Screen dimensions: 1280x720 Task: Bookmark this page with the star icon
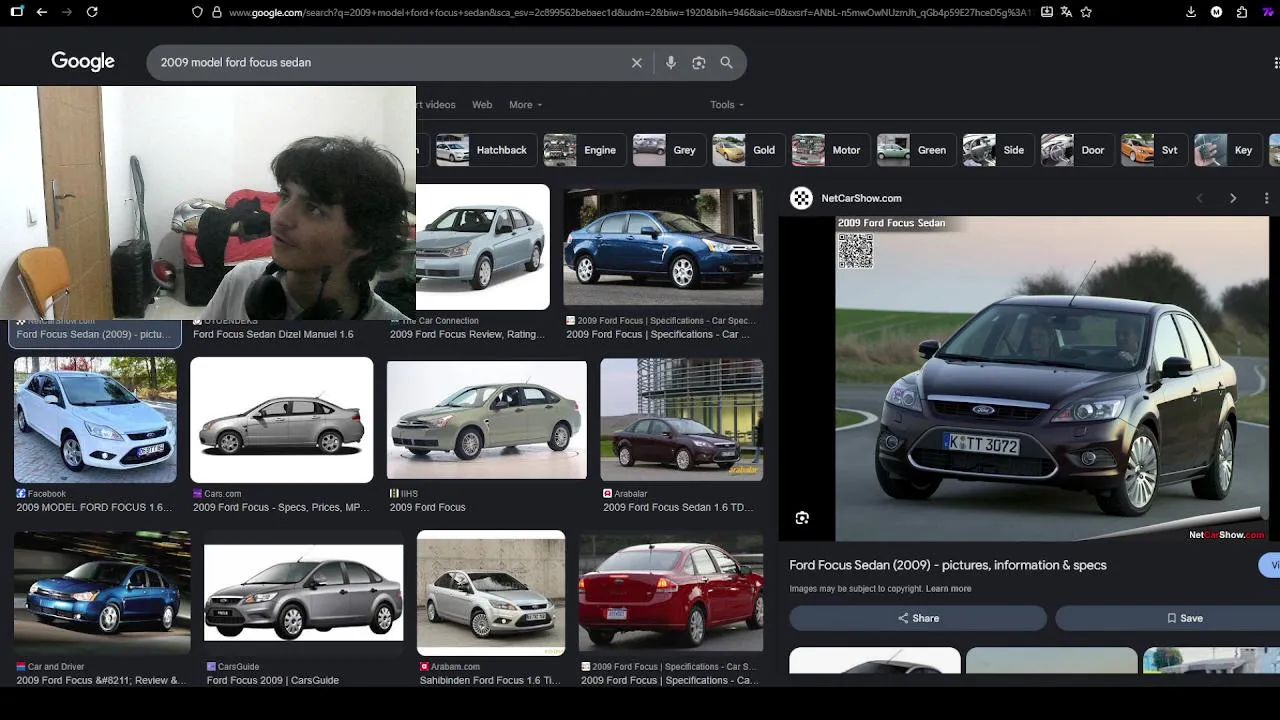[1086, 12]
